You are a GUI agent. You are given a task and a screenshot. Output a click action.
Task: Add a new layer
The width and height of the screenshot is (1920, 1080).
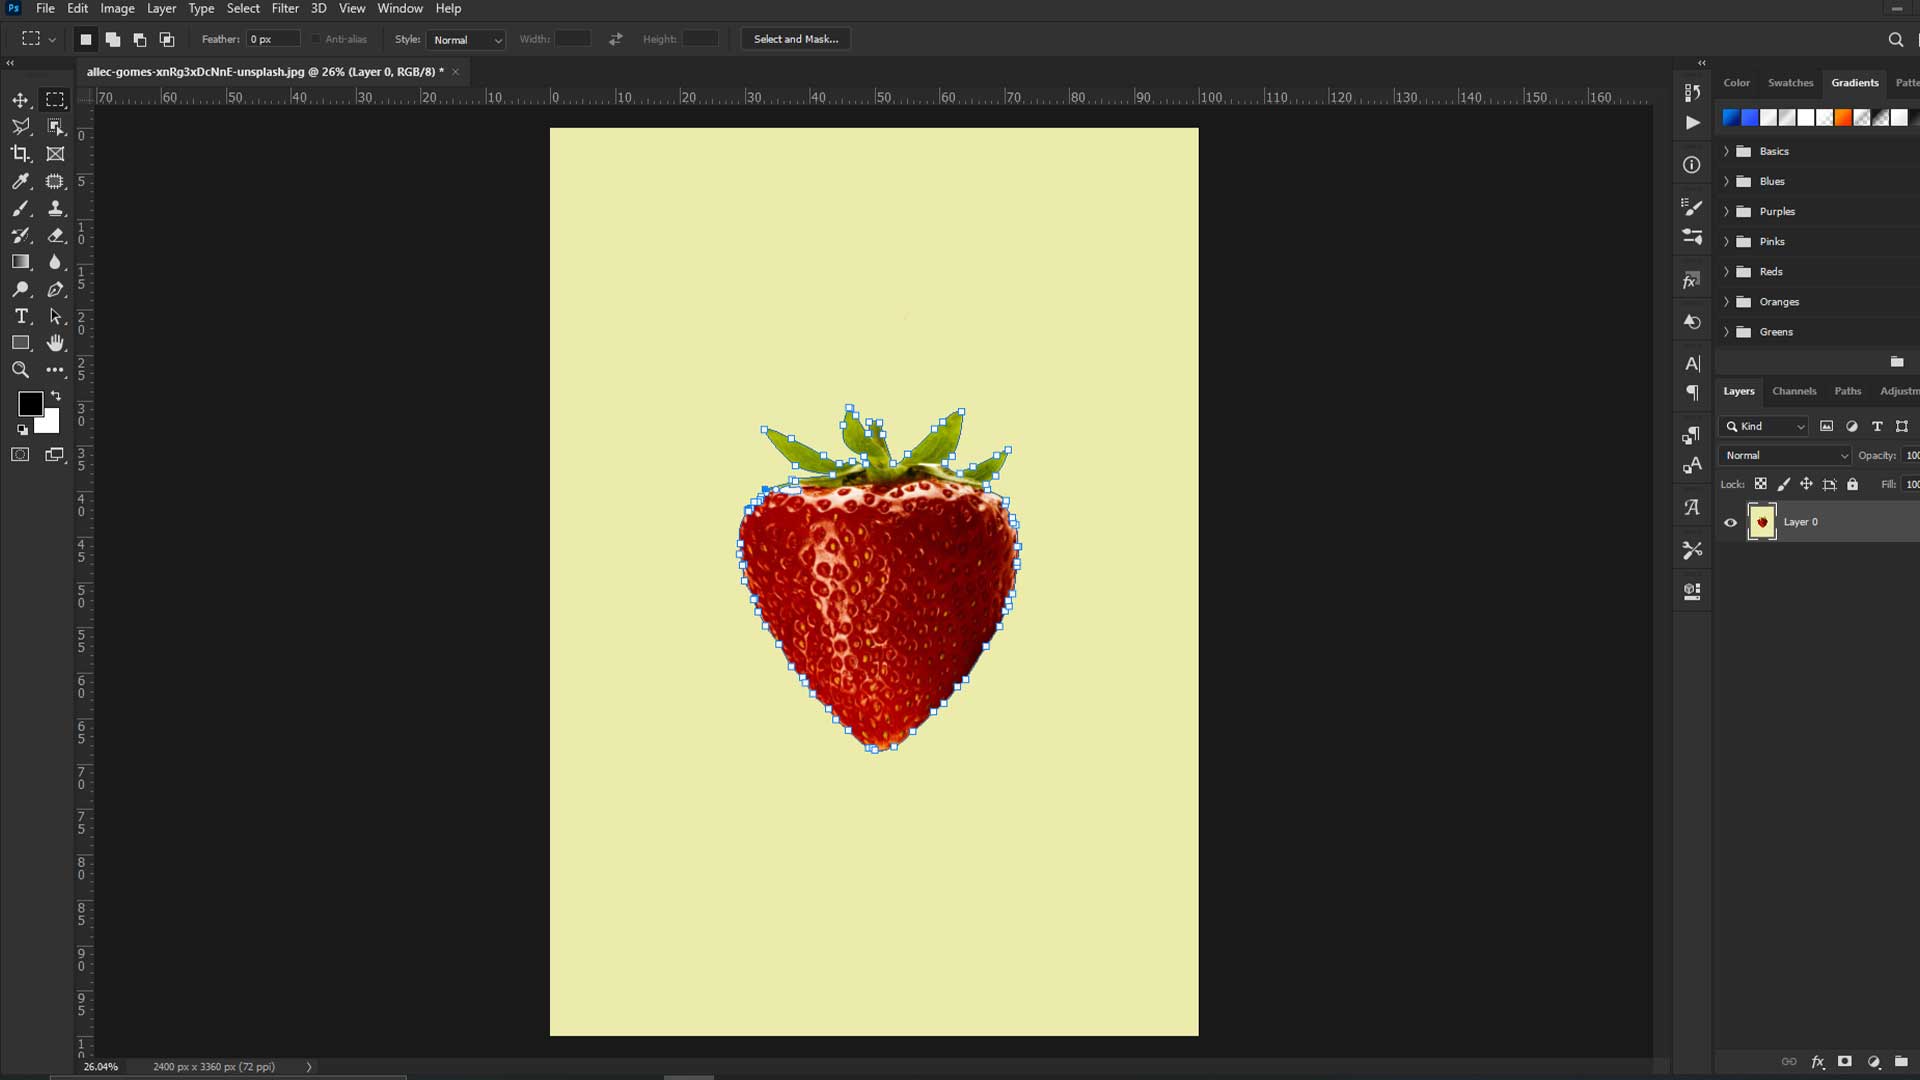tap(1899, 1062)
